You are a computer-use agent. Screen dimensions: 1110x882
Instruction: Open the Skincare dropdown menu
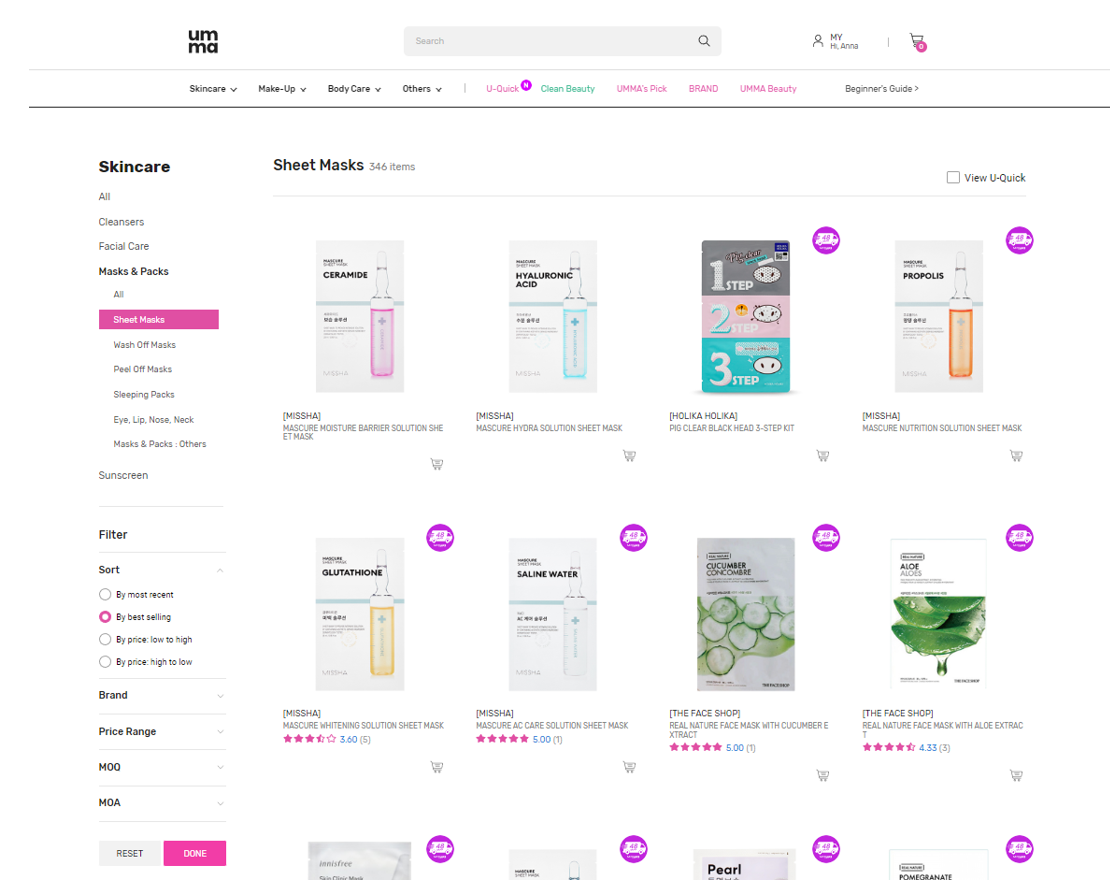click(x=213, y=89)
